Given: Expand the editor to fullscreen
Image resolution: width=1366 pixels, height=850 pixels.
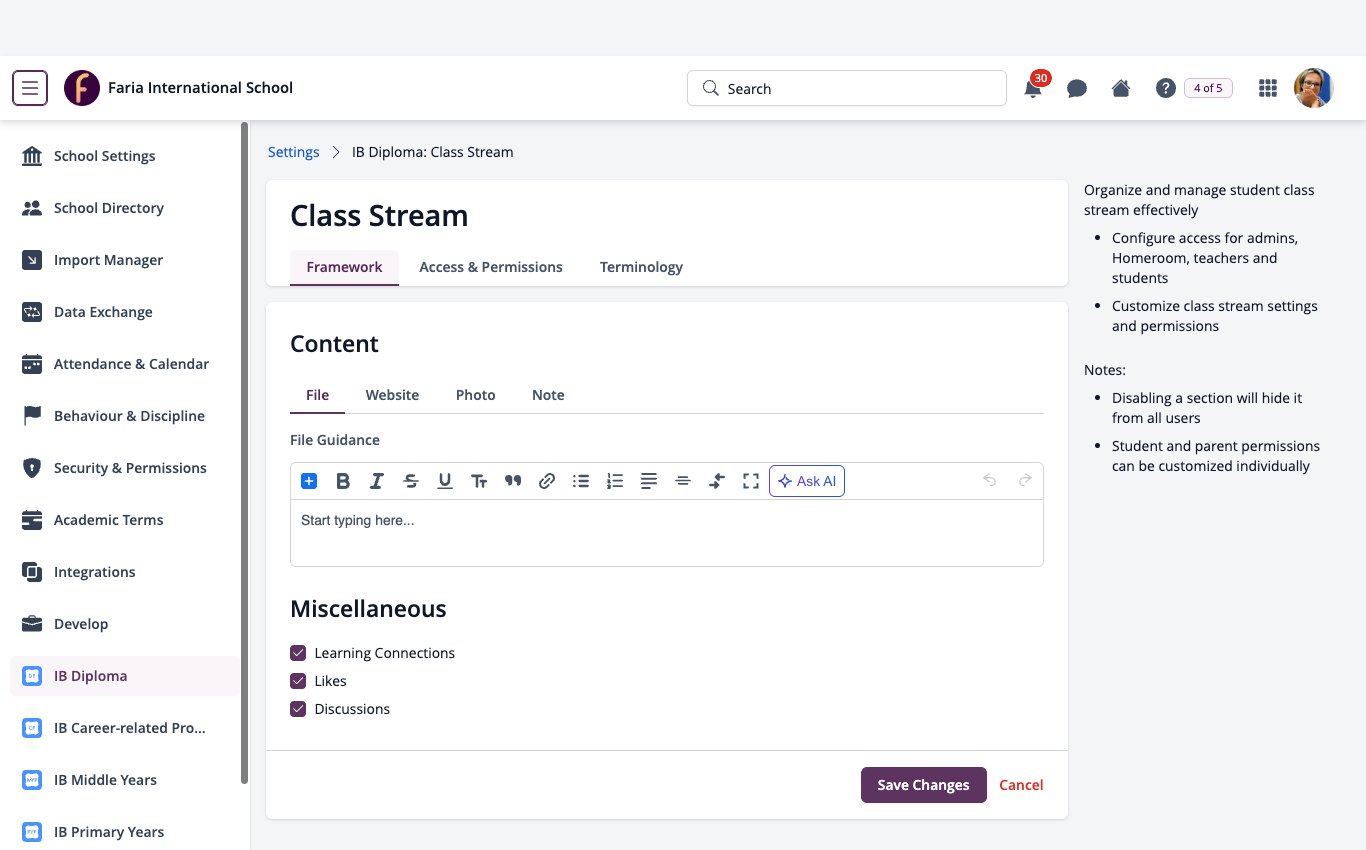Looking at the screenshot, I should tap(751, 481).
